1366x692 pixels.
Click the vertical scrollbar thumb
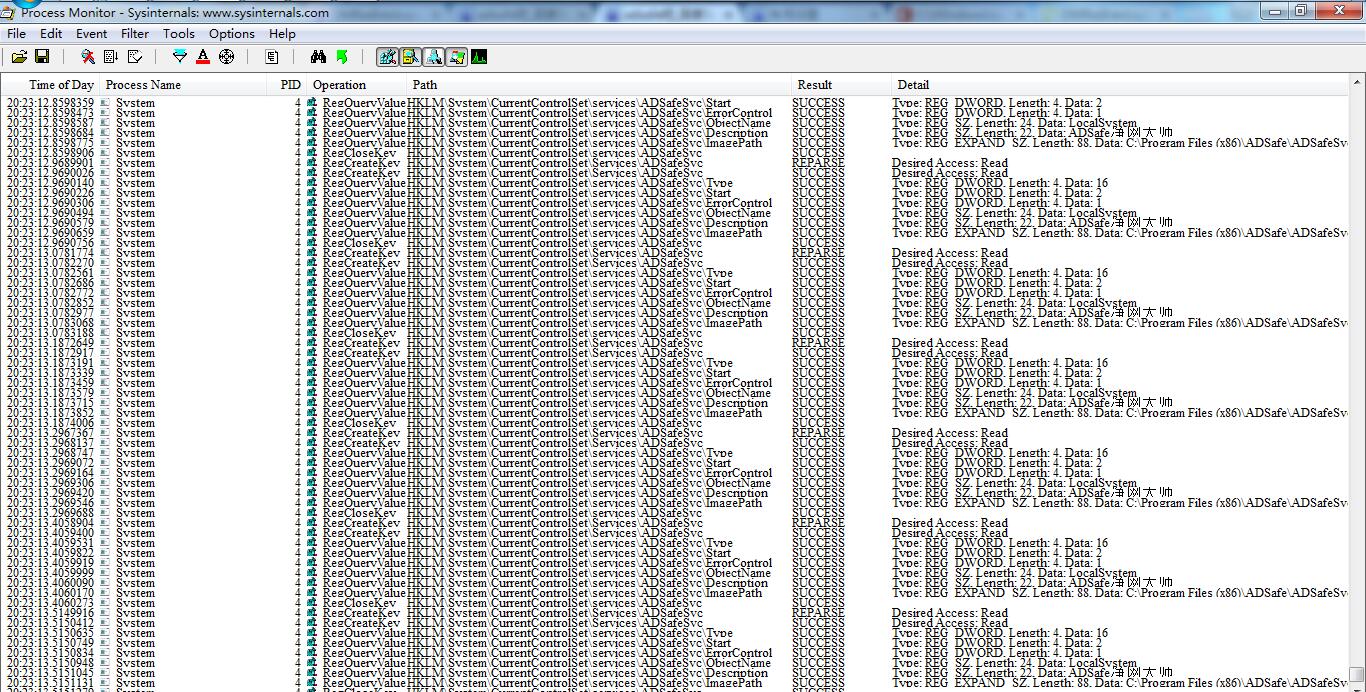coord(1356,675)
